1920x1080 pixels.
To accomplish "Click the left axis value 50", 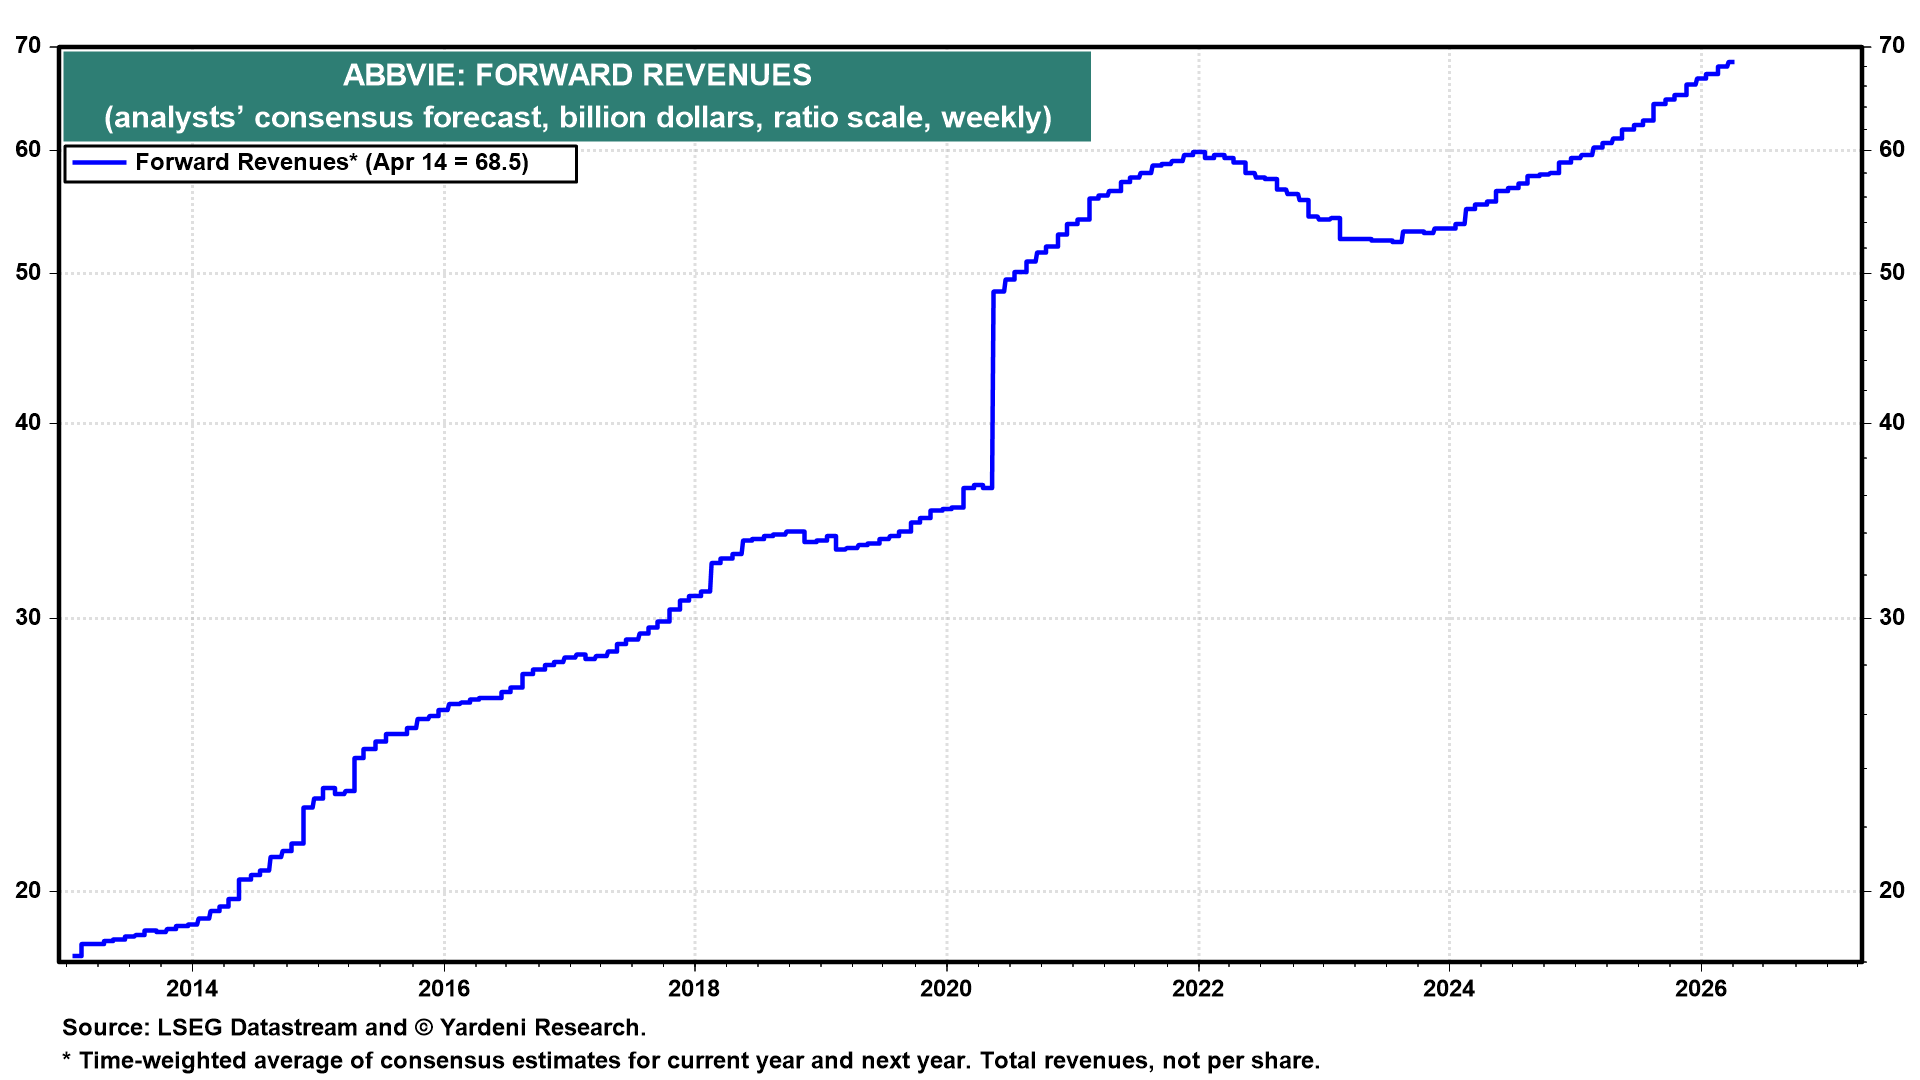I will 29,273.
